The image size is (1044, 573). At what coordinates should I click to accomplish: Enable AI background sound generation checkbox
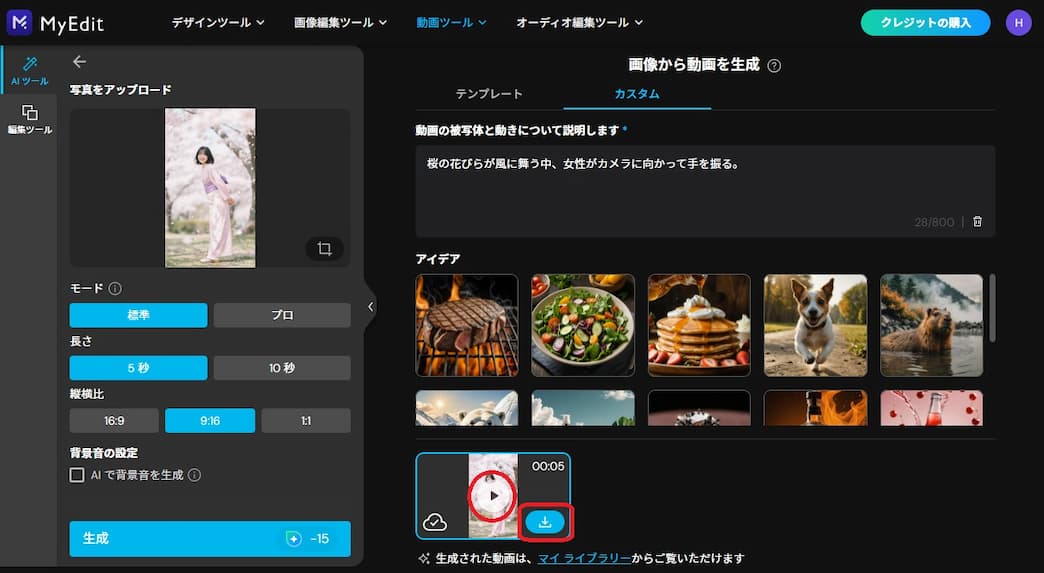[77, 475]
